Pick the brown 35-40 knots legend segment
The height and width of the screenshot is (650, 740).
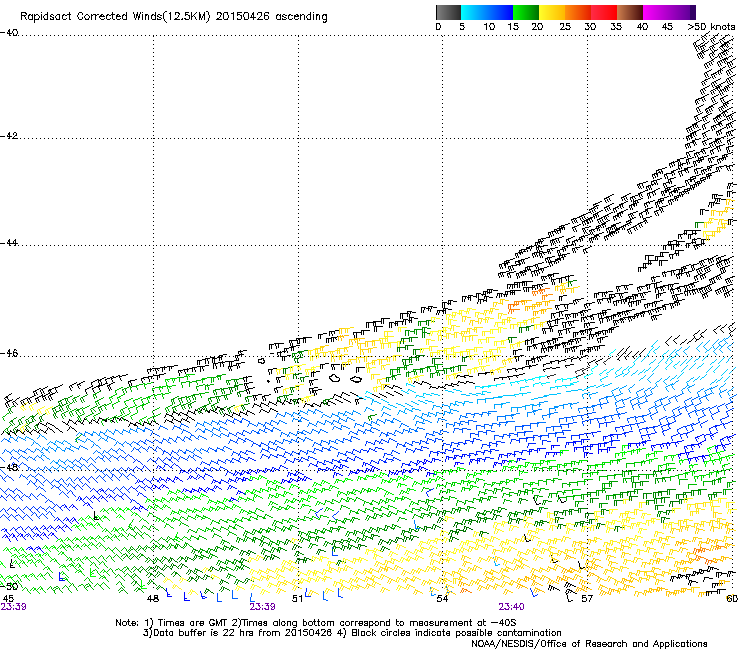(x=630, y=12)
